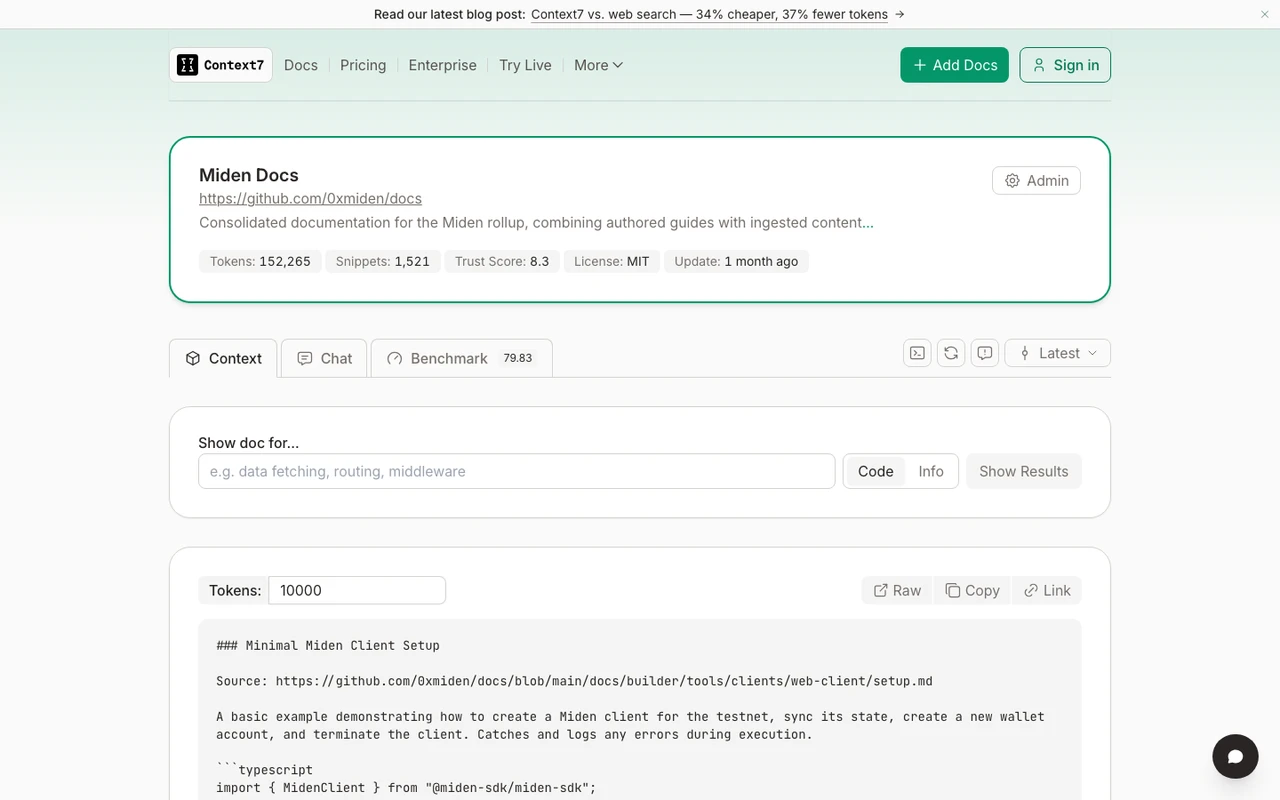Switch to the Context tab
Screen dimensions: 1280x800
point(224,358)
